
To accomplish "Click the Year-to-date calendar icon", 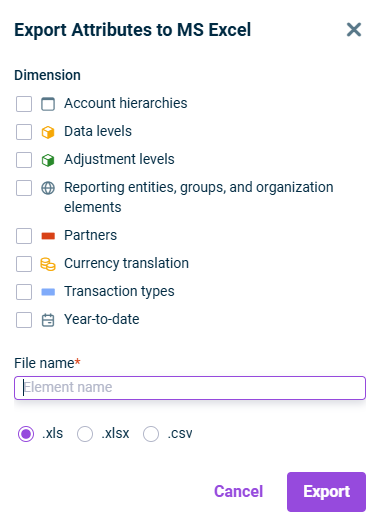I will (x=48, y=320).
